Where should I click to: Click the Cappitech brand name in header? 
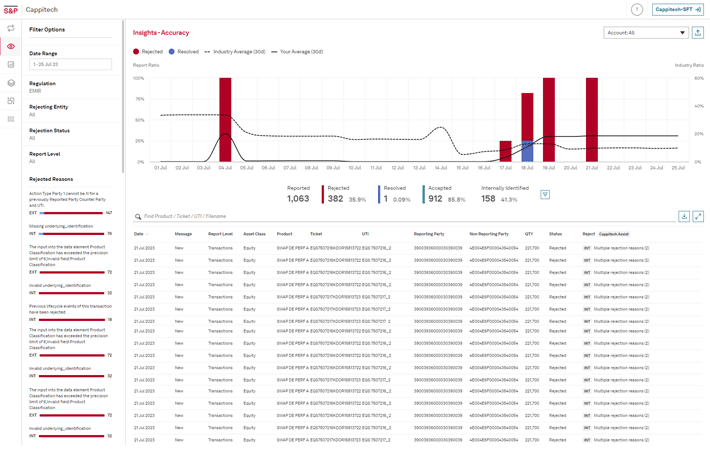tap(42, 10)
